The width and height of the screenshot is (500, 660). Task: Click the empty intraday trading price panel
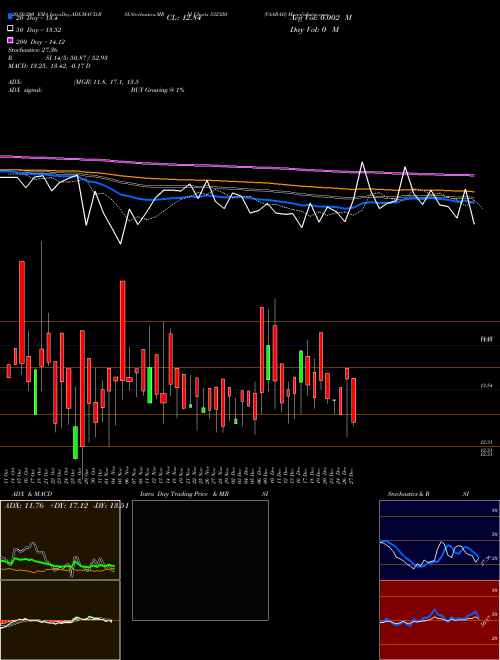[x=200, y=560]
